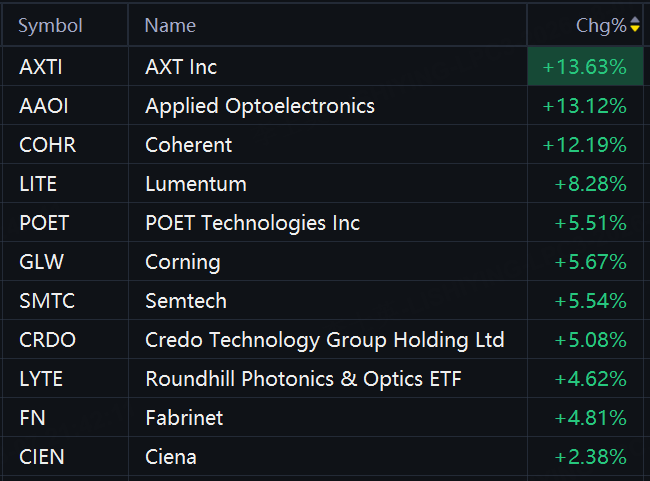Image resolution: width=650 pixels, height=481 pixels.
Task: Select the COHR ticker symbol
Action: [x=47, y=145]
